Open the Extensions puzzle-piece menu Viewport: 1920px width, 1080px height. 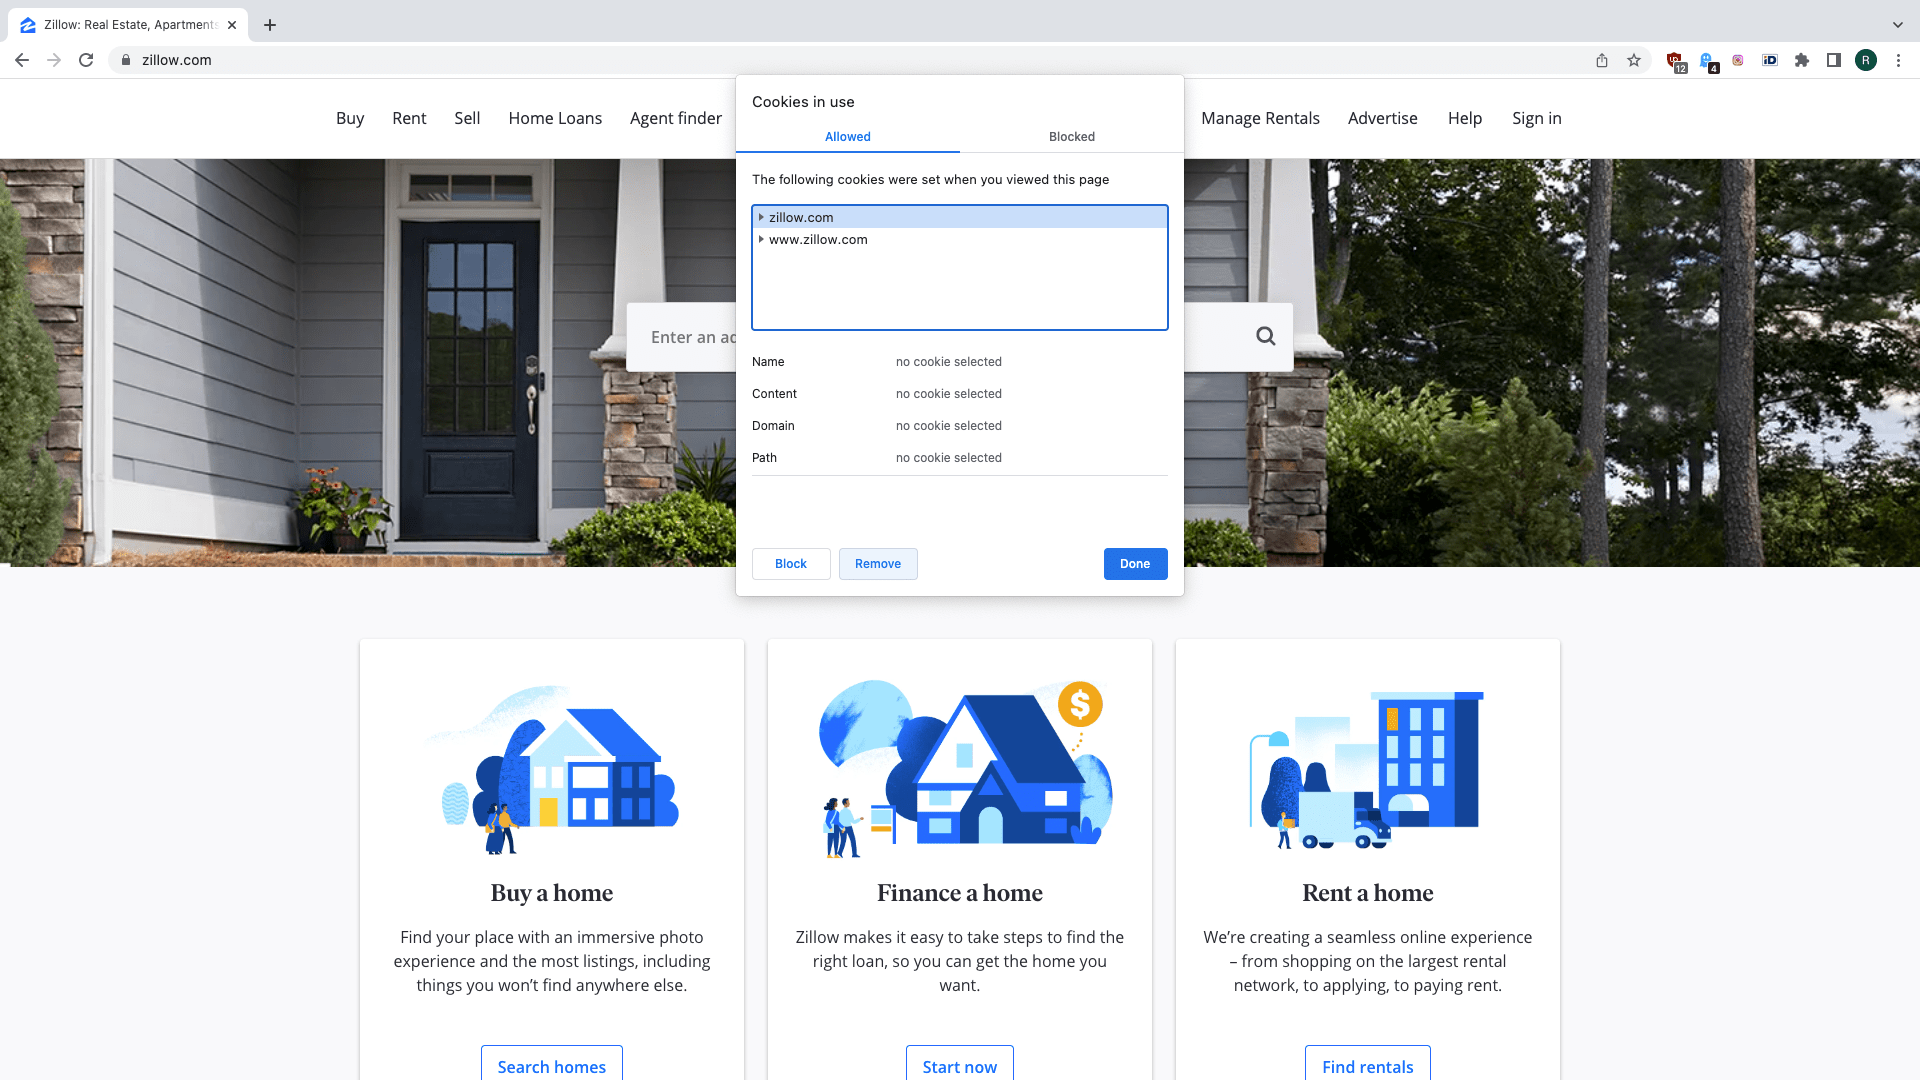(1802, 60)
